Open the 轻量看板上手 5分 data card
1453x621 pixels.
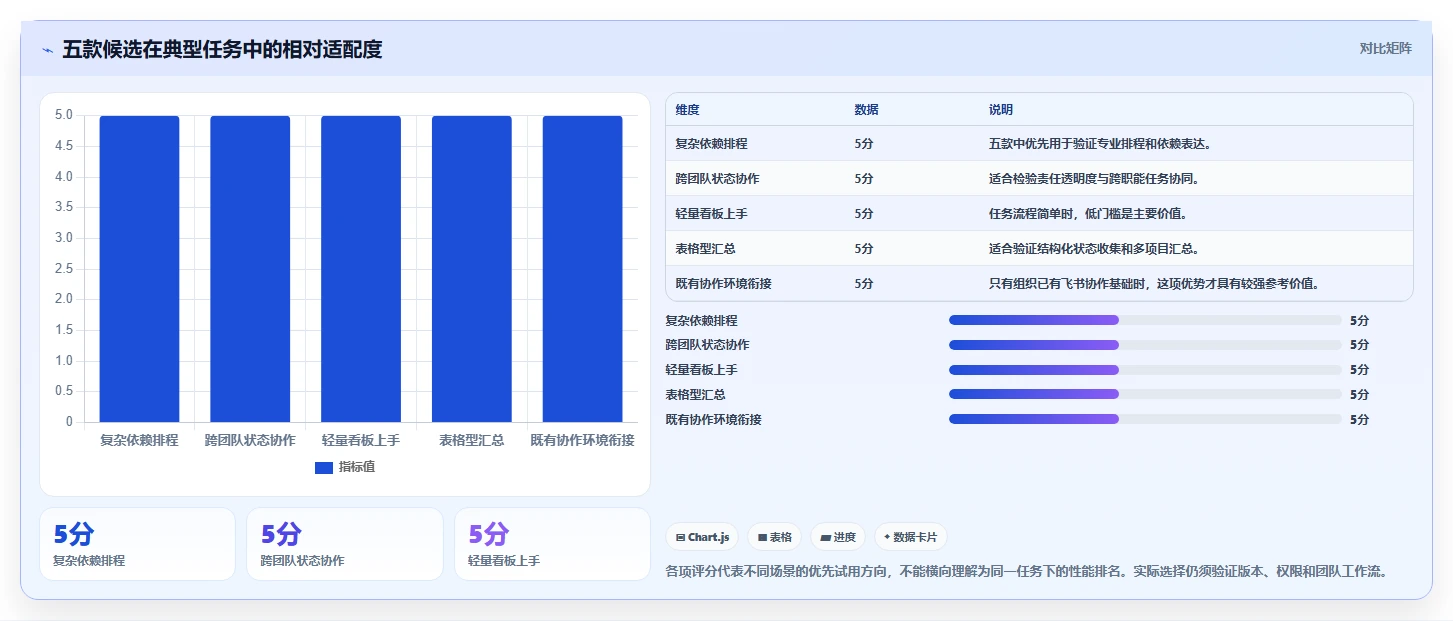(x=552, y=544)
